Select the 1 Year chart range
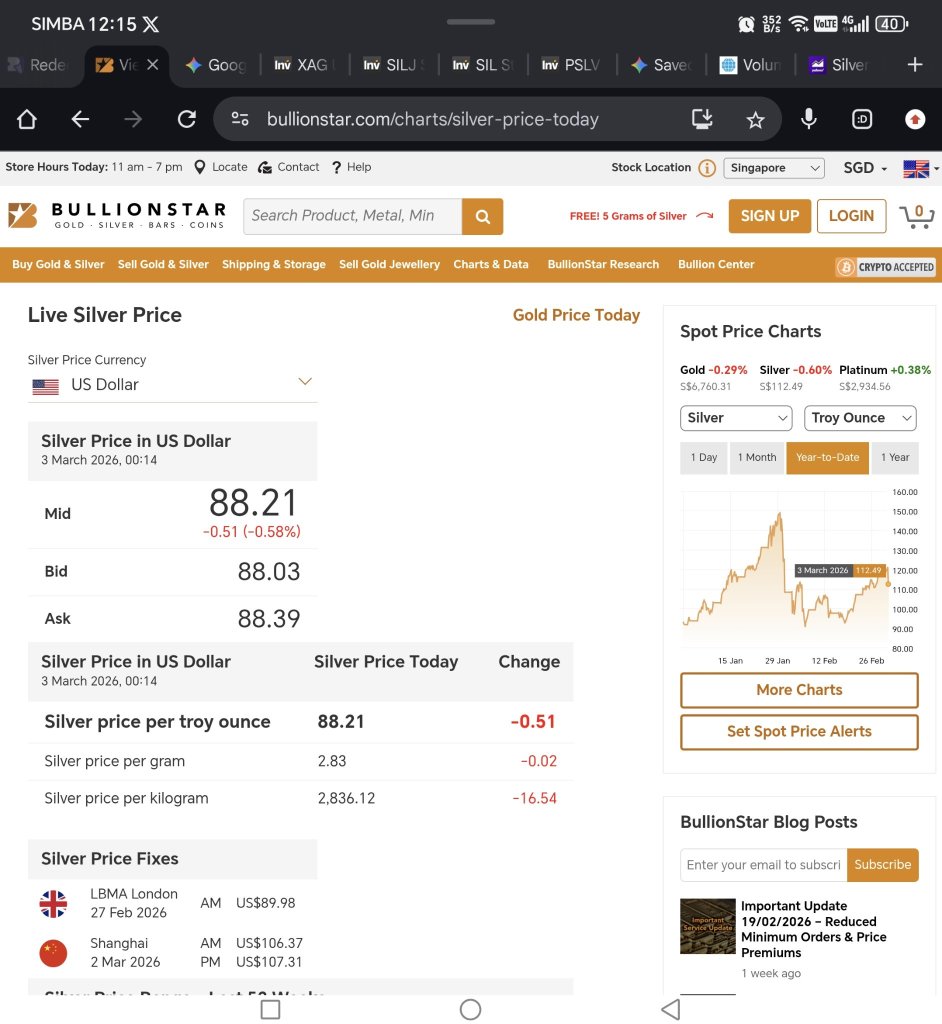 (895, 458)
